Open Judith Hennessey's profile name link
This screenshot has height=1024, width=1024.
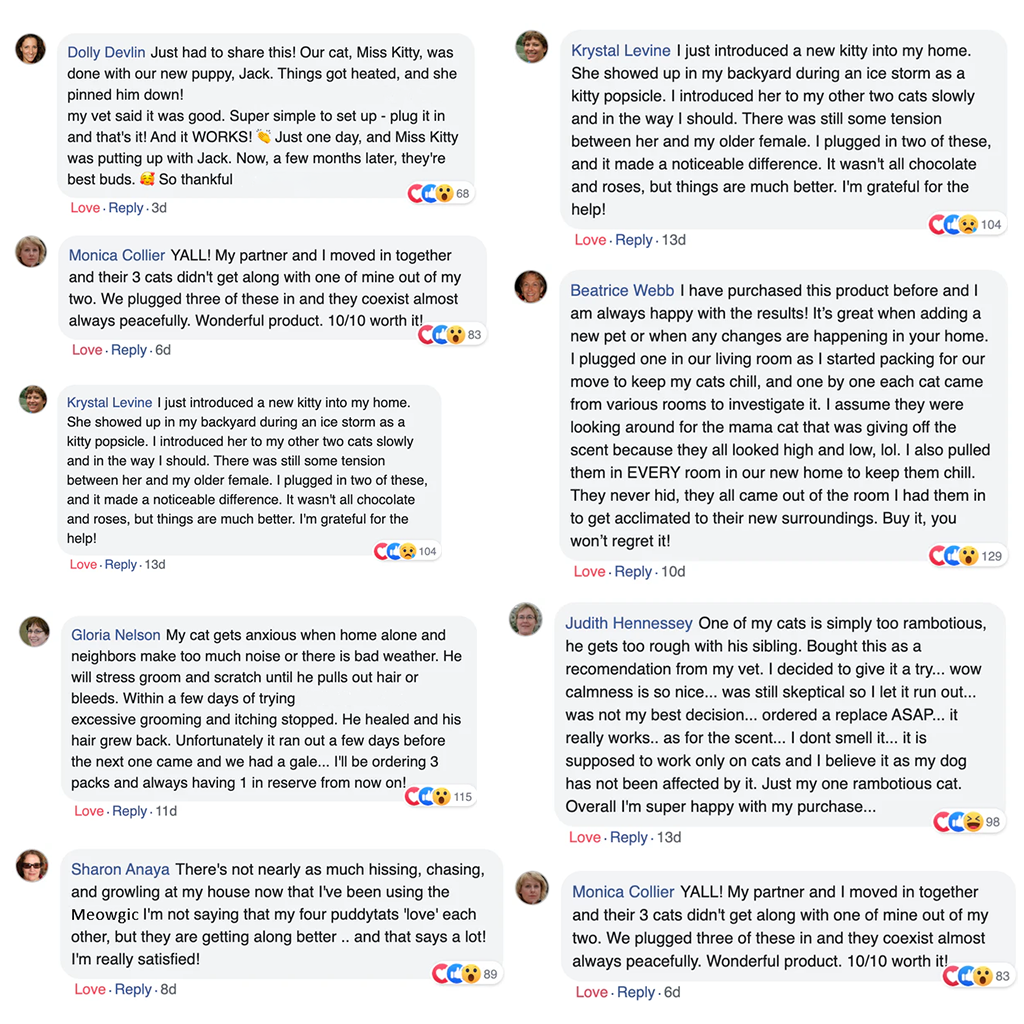tap(628, 623)
